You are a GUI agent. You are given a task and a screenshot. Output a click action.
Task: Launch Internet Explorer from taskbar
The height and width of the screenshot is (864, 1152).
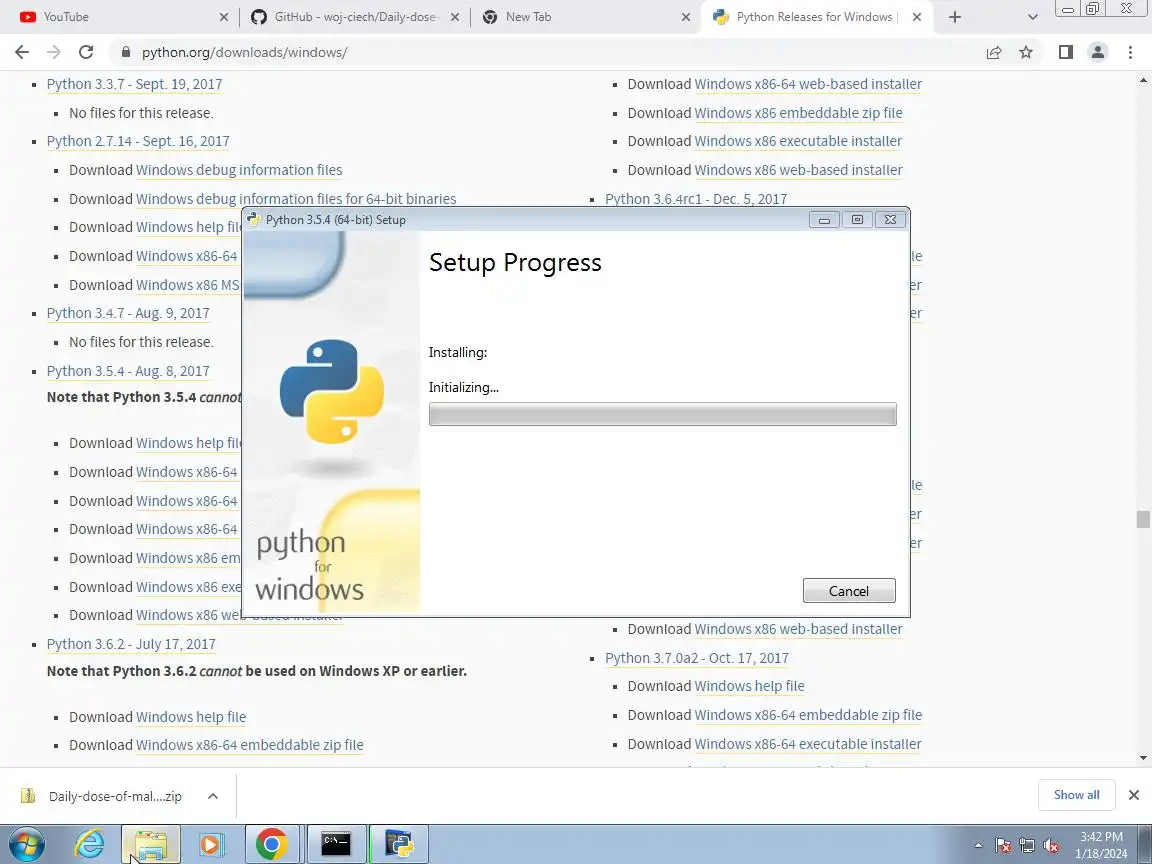89,844
